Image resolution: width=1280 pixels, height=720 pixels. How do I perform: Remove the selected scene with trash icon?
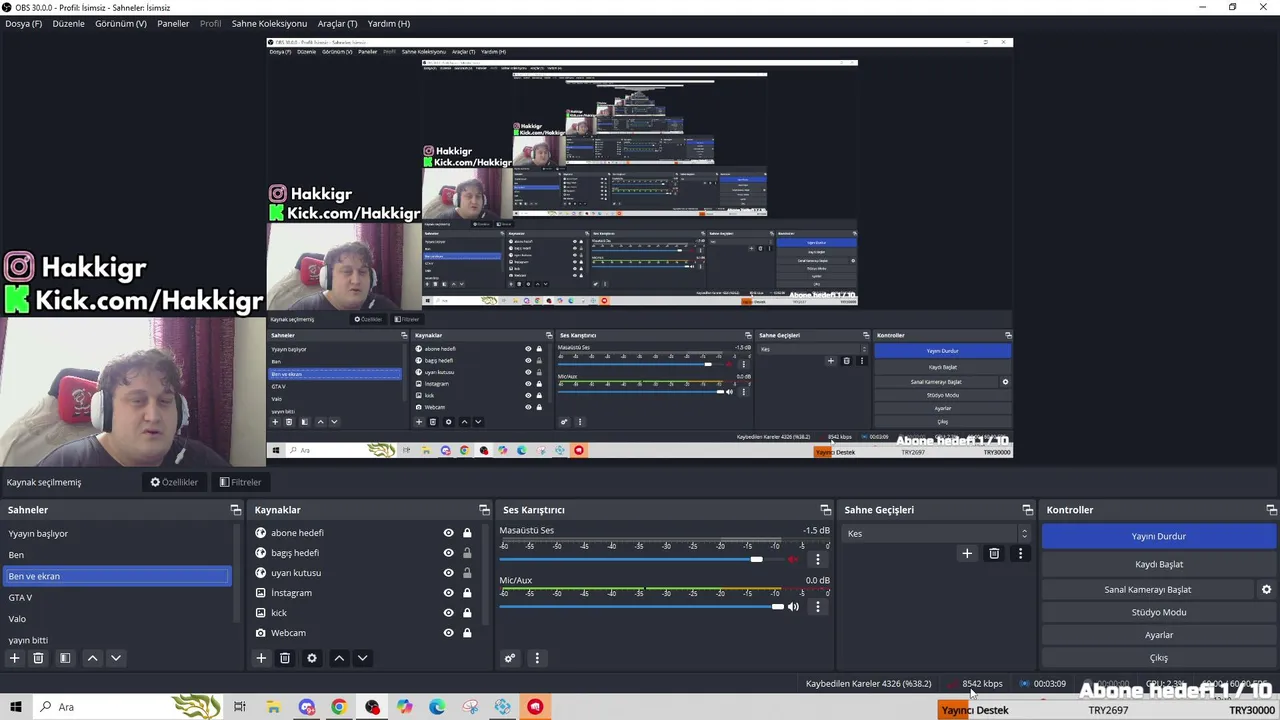[38, 658]
